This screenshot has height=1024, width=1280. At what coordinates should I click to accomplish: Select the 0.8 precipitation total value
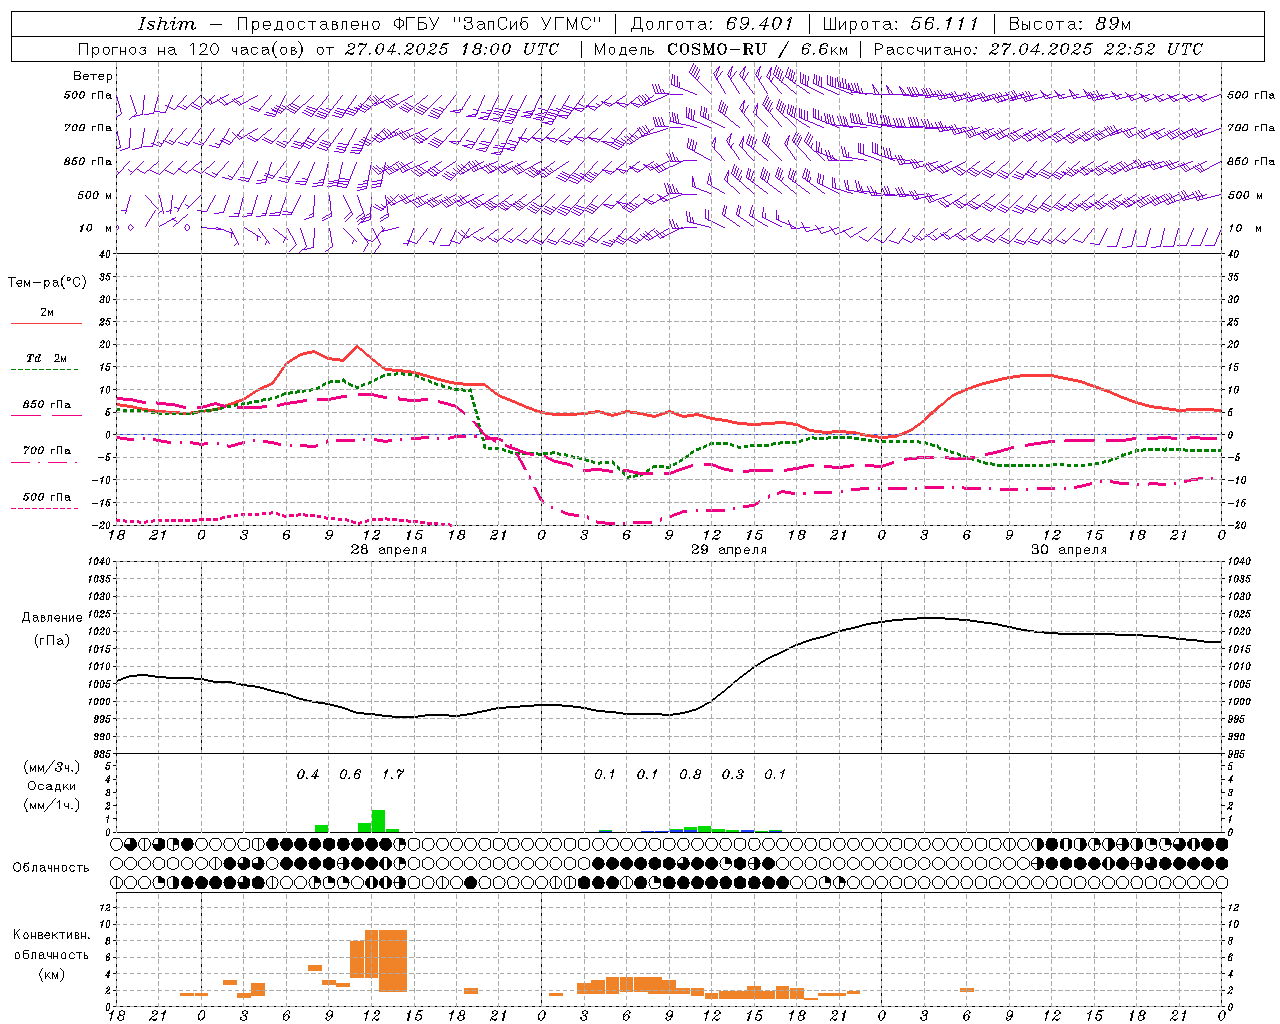point(691,774)
